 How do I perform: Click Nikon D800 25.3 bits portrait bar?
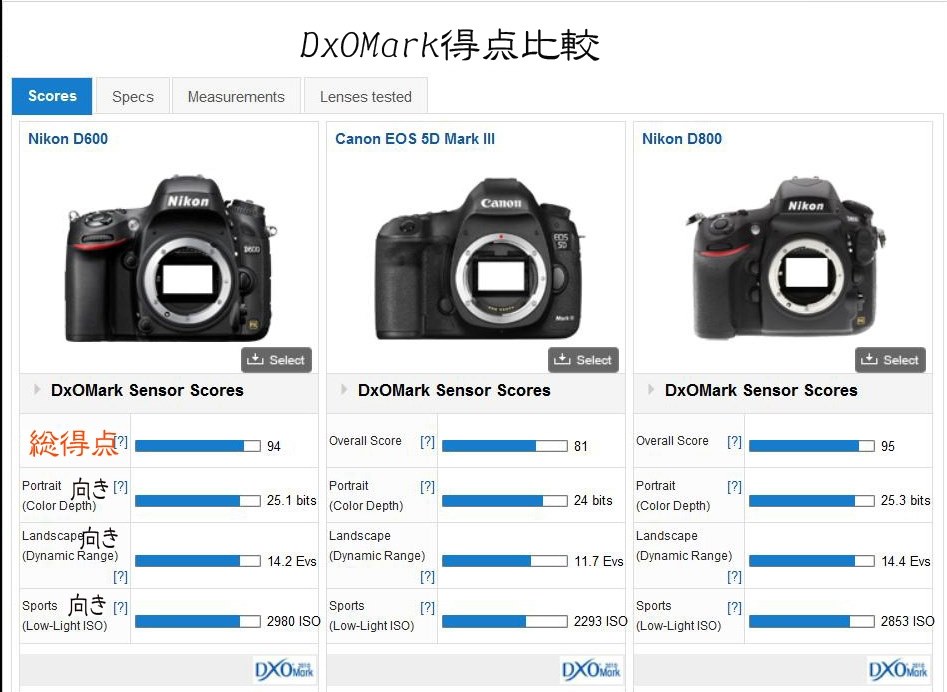coord(812,501)
